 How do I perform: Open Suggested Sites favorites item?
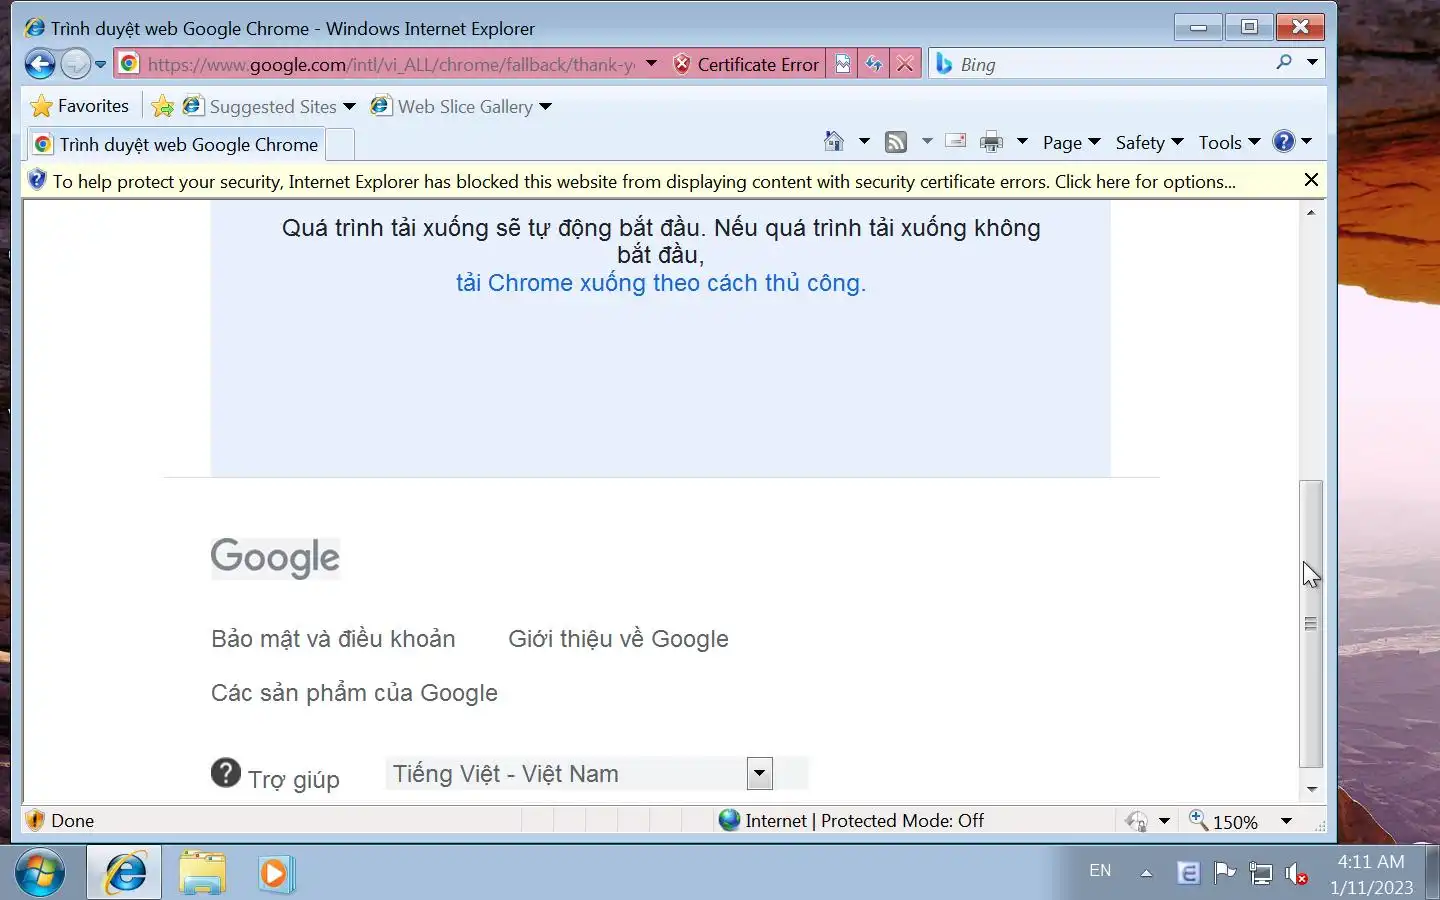click(x=269, y=106)
